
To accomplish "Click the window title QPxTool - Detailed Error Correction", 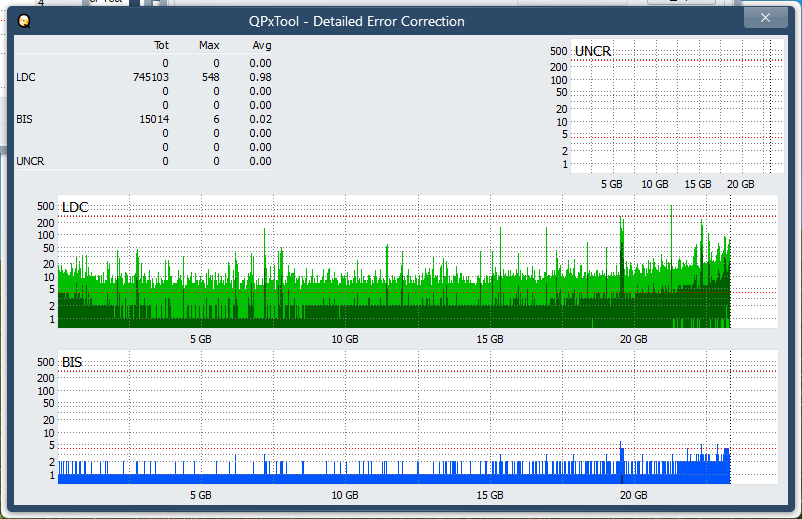I will tap(357, 21).
